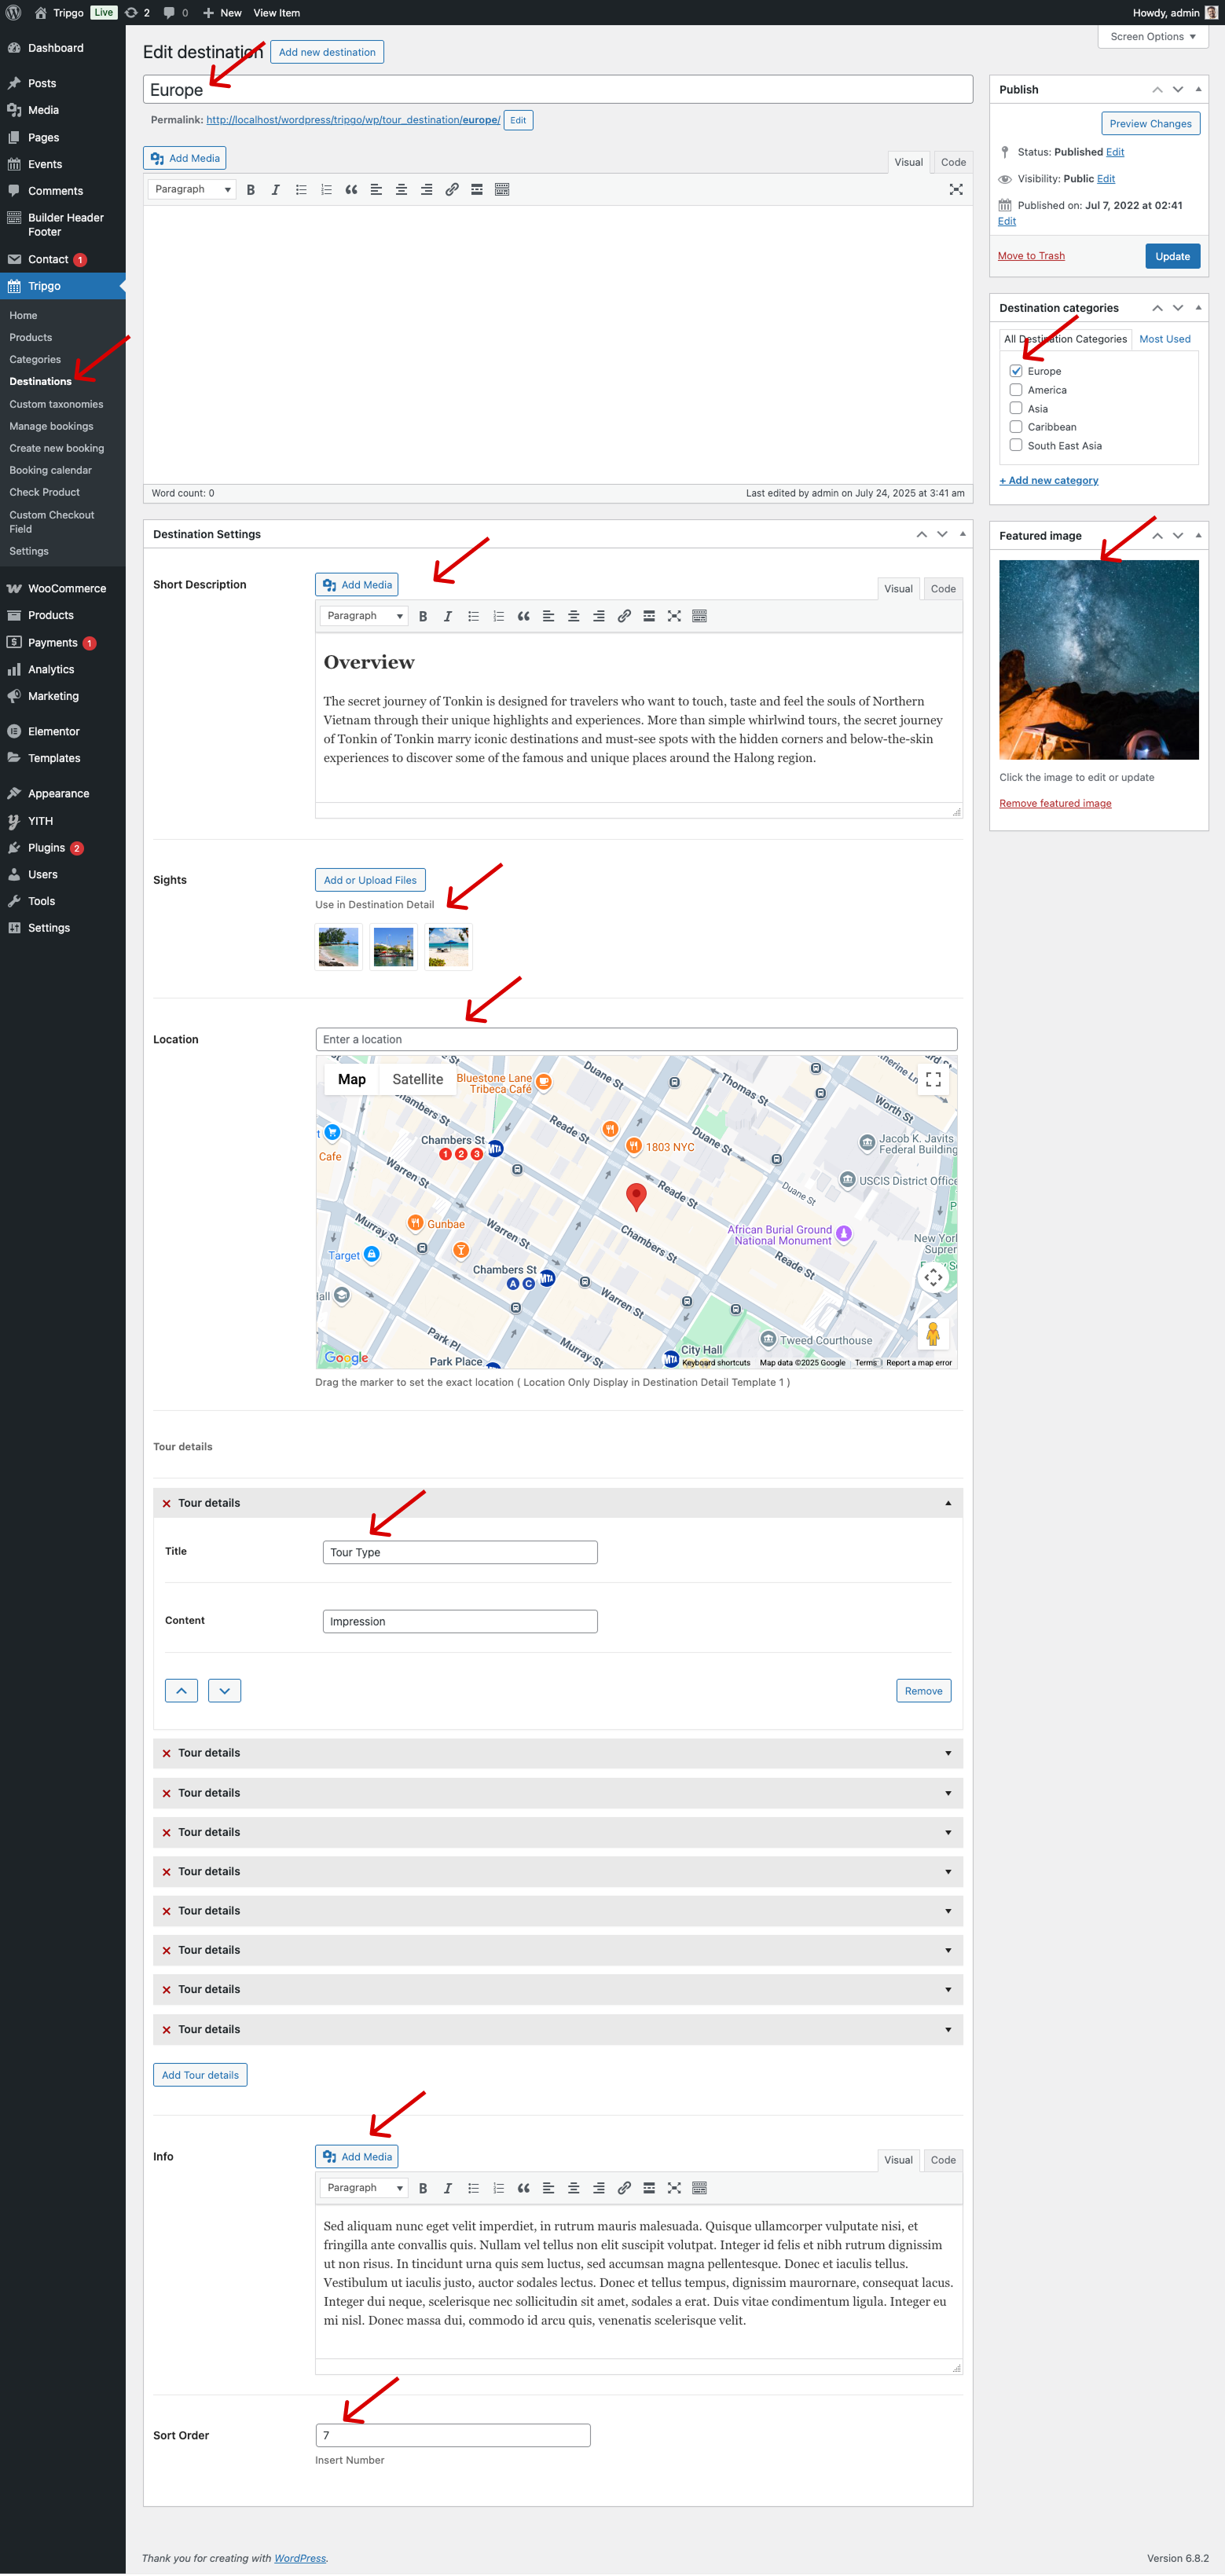Click the Enter a location field

(x=636, y=1039)
